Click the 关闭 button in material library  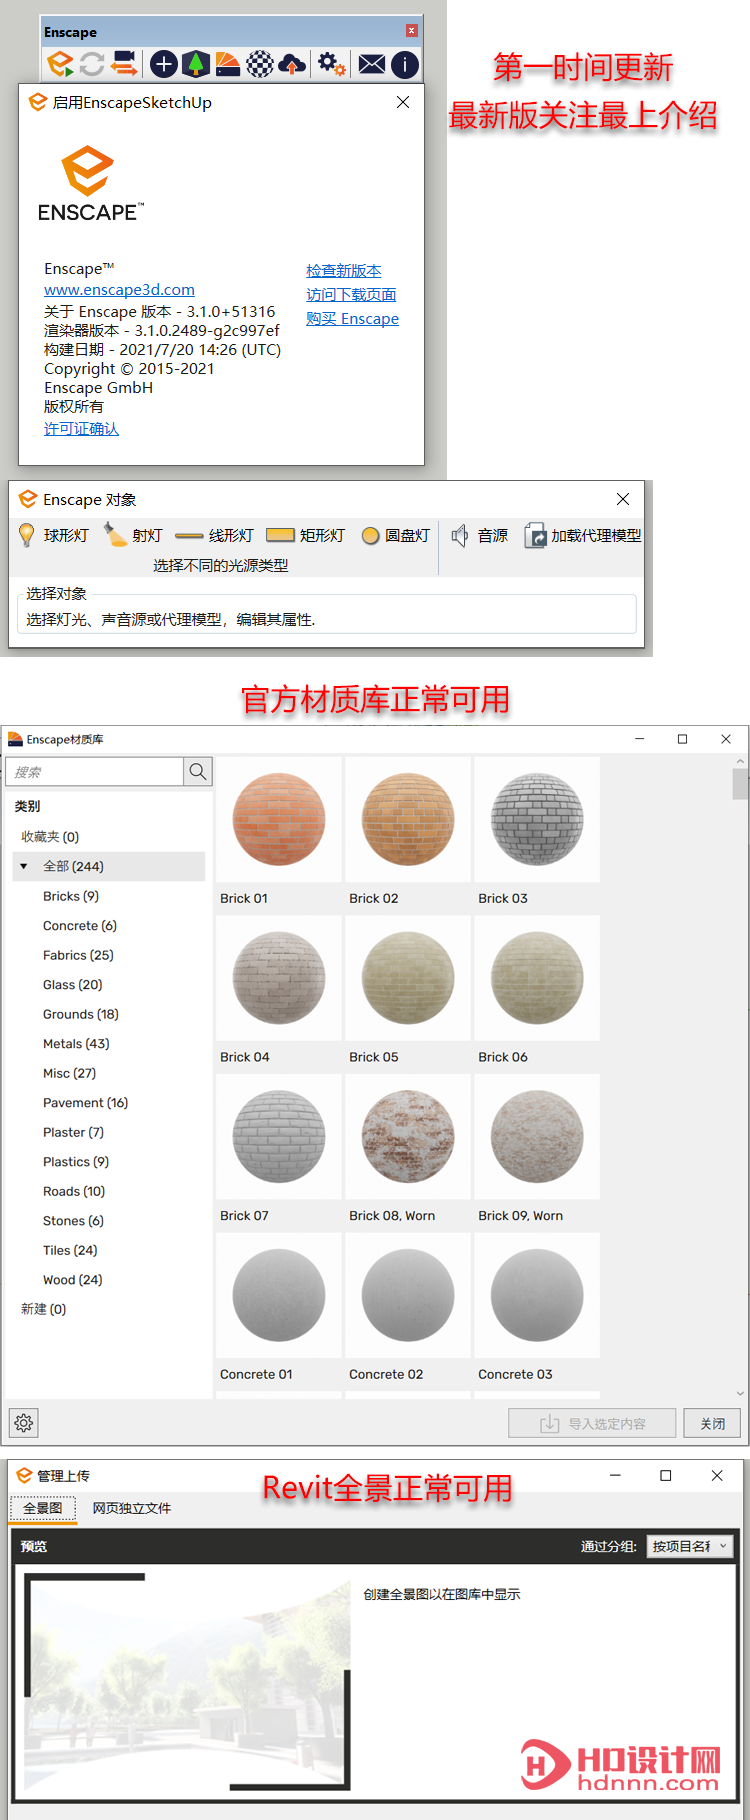(x=712, y=1423)
